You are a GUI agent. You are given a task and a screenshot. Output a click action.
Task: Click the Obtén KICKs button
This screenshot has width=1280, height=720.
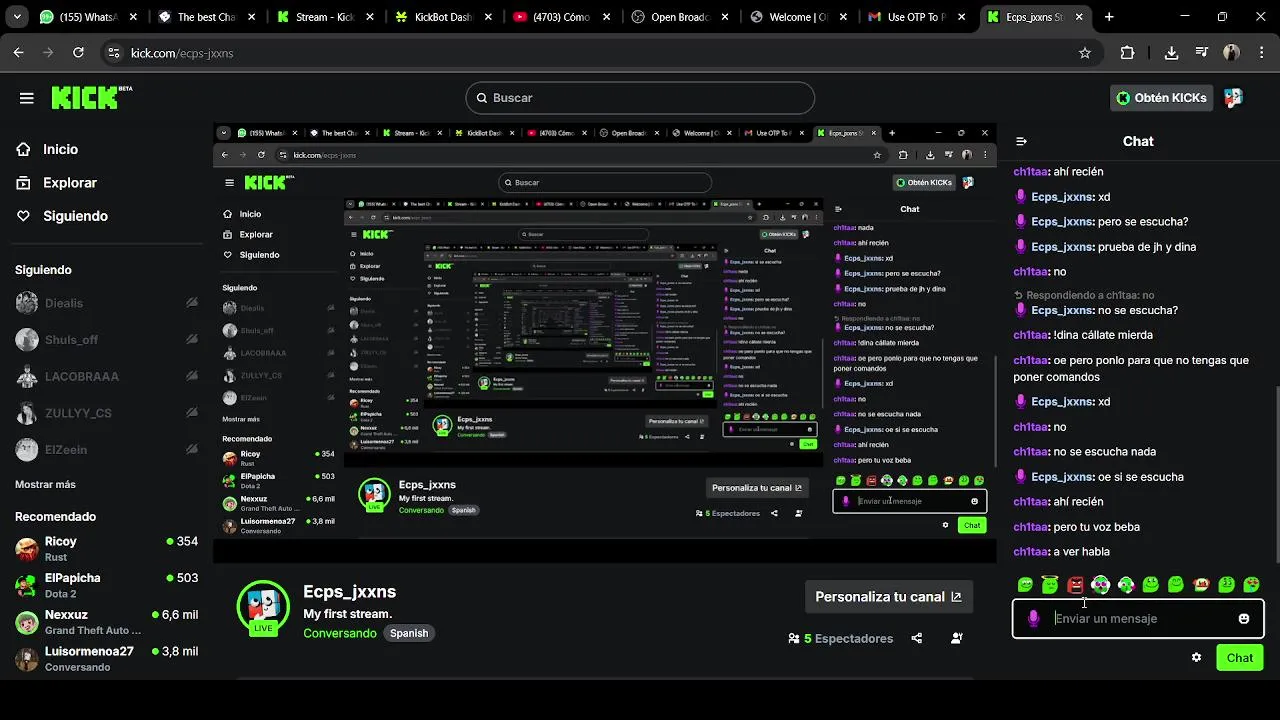tap(1162, 98)
